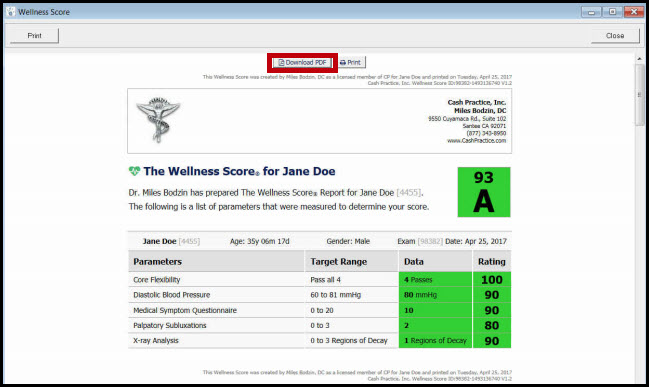Select the X-ray Analysis row label

tap(156, 341)
